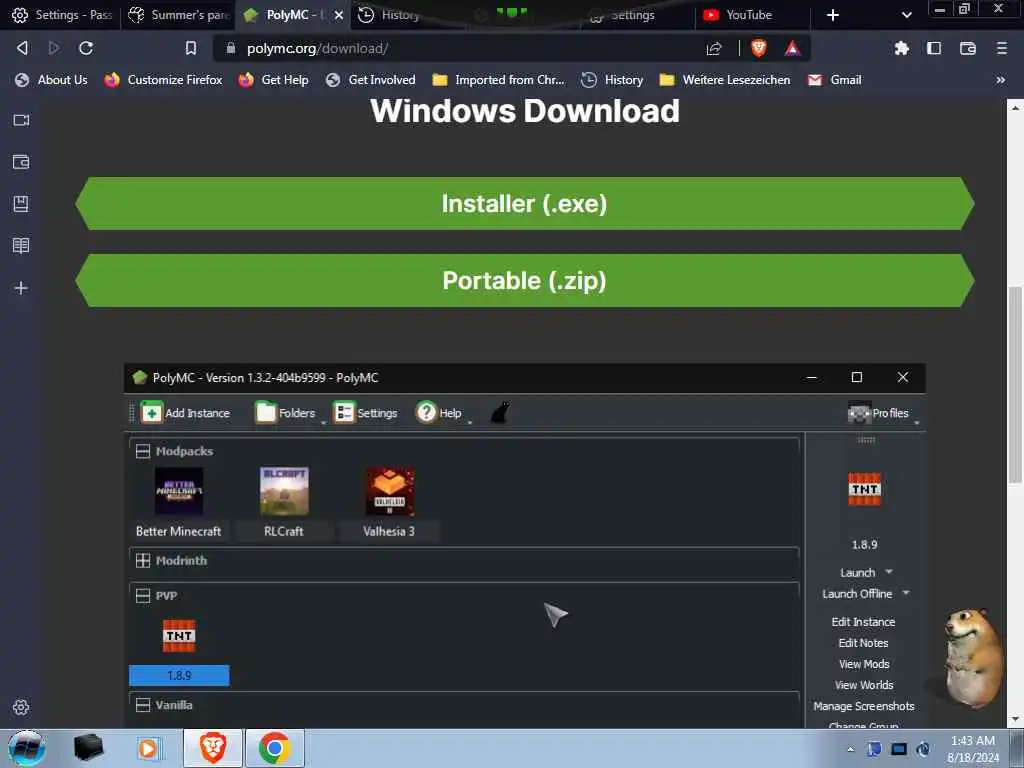Open the Imported from Chr... bookmark folder
Viewport: 1024px width, 768px height.
[499, 80]
